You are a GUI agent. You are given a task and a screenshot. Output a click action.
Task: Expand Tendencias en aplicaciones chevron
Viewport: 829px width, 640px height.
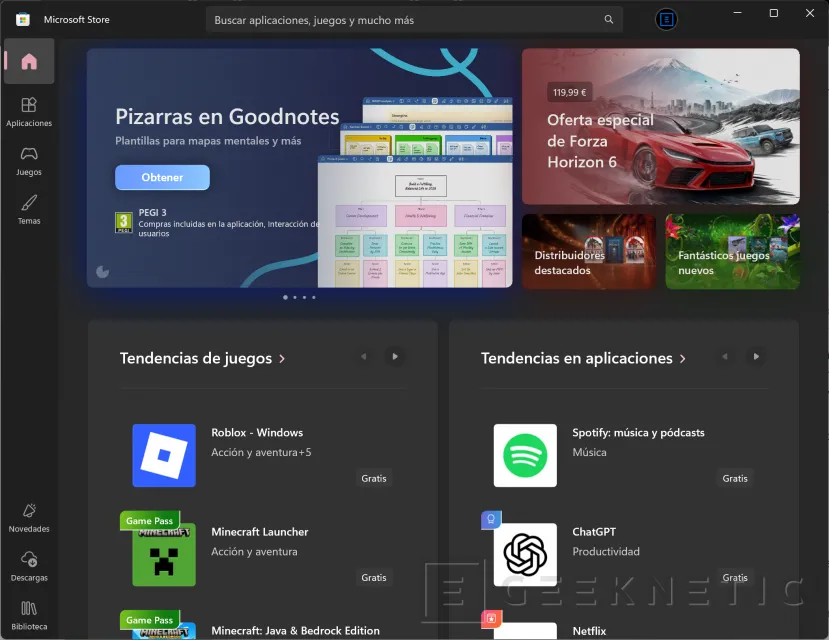[683, 359]
